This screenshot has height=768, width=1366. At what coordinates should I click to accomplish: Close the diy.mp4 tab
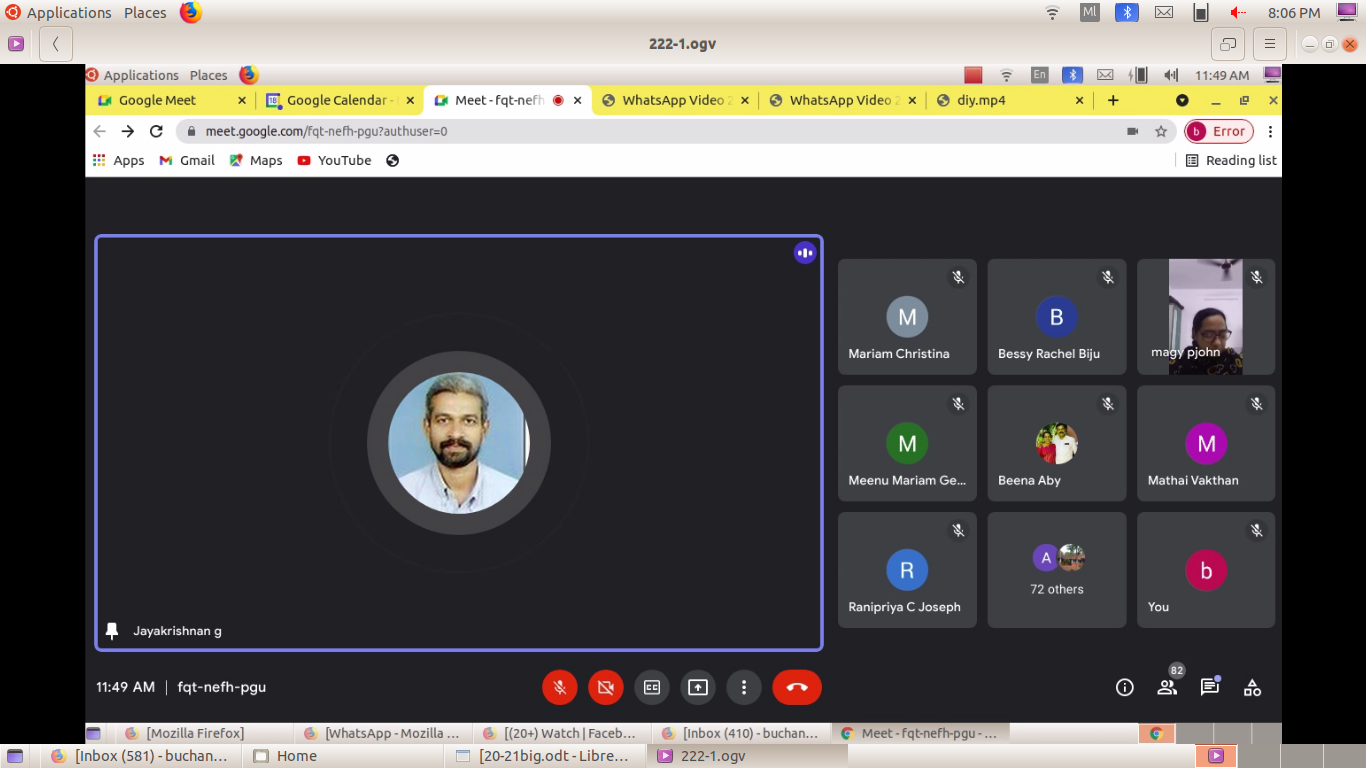pos(1079,100)
